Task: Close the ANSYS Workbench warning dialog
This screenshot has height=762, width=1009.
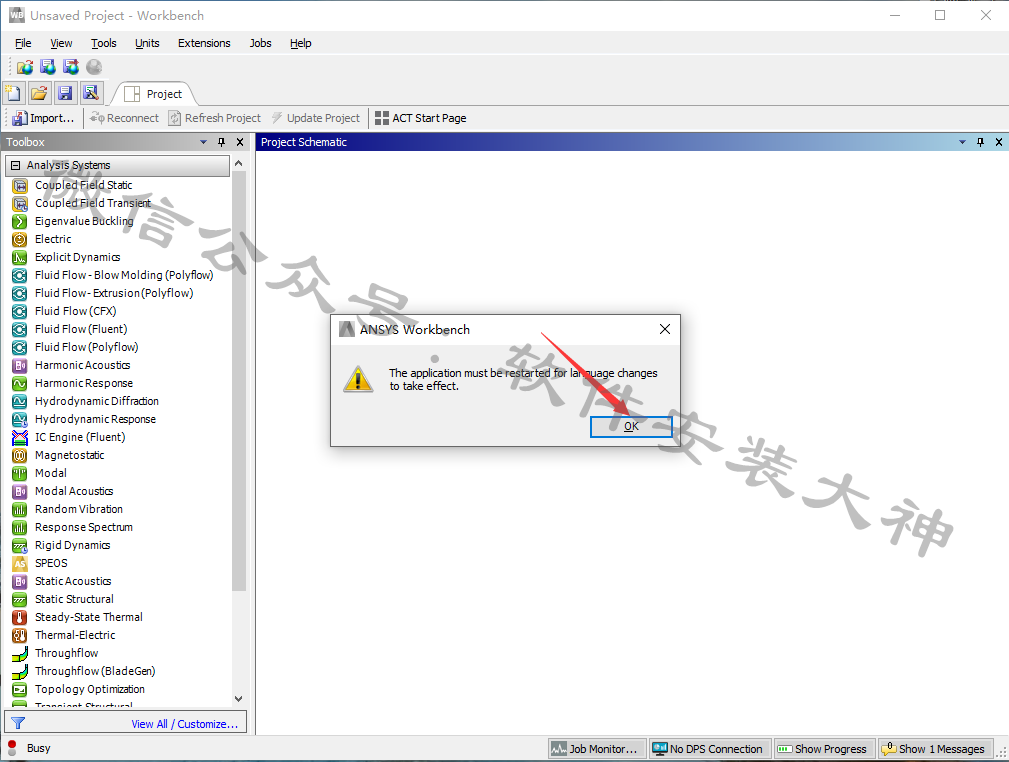Action: click(665, 329)
